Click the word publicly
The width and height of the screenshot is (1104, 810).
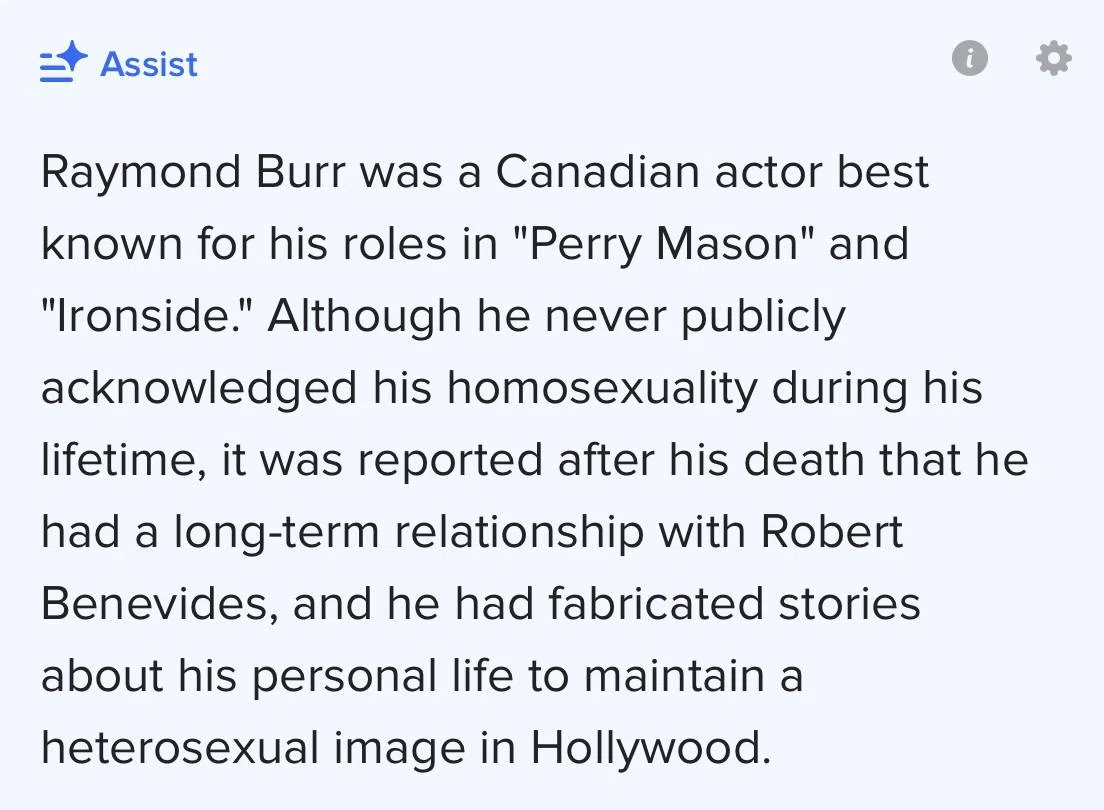coord(763,316)
